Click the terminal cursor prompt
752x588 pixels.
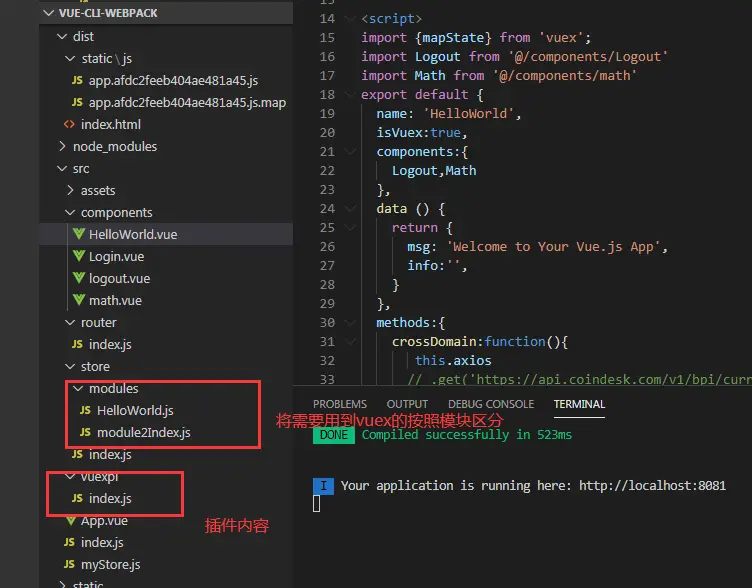317,504
